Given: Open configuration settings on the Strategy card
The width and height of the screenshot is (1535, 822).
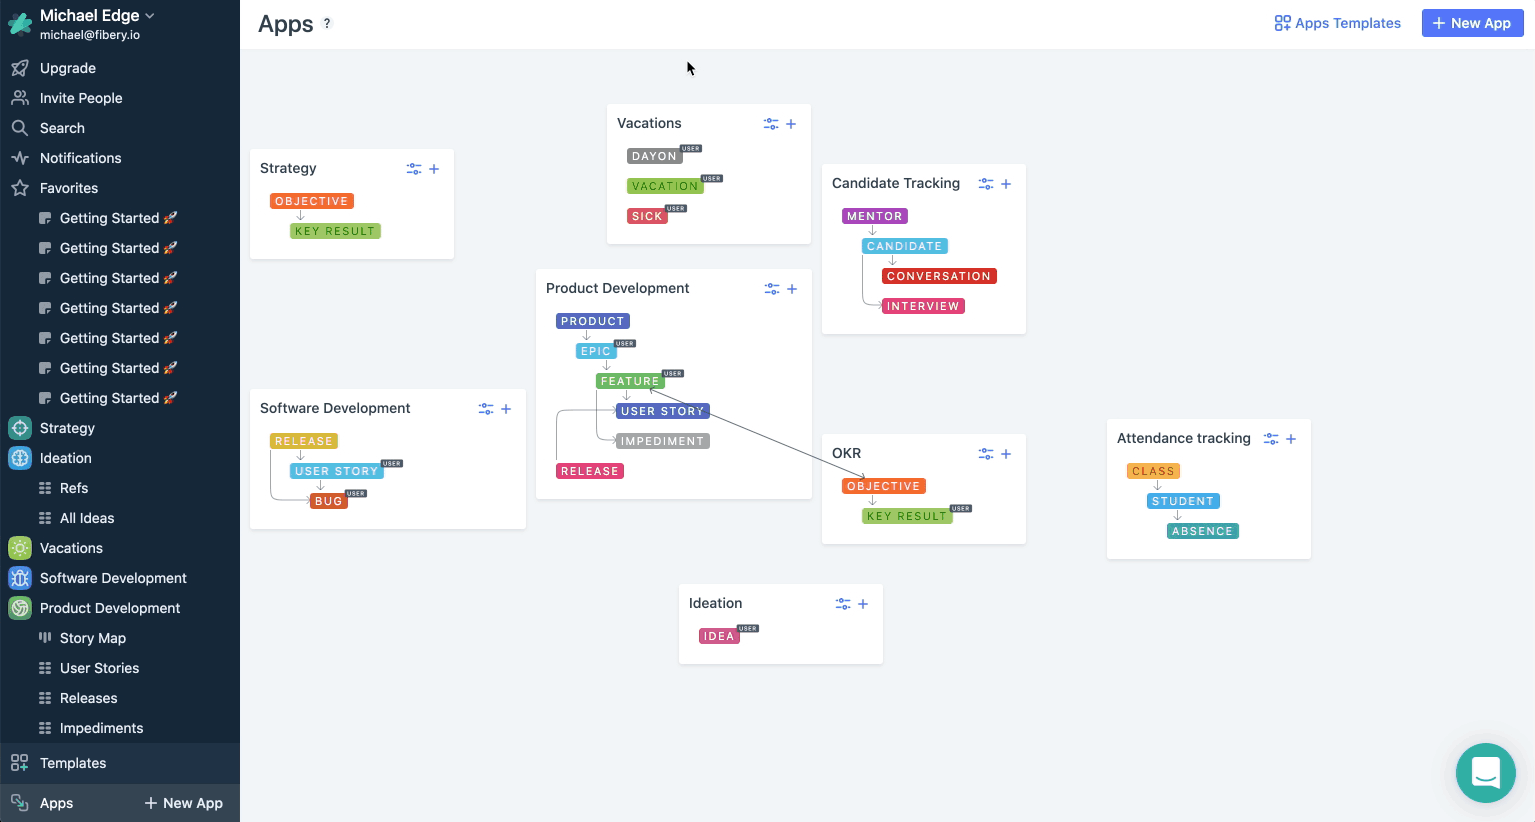Looking at the screenshot, I should 413,168.
